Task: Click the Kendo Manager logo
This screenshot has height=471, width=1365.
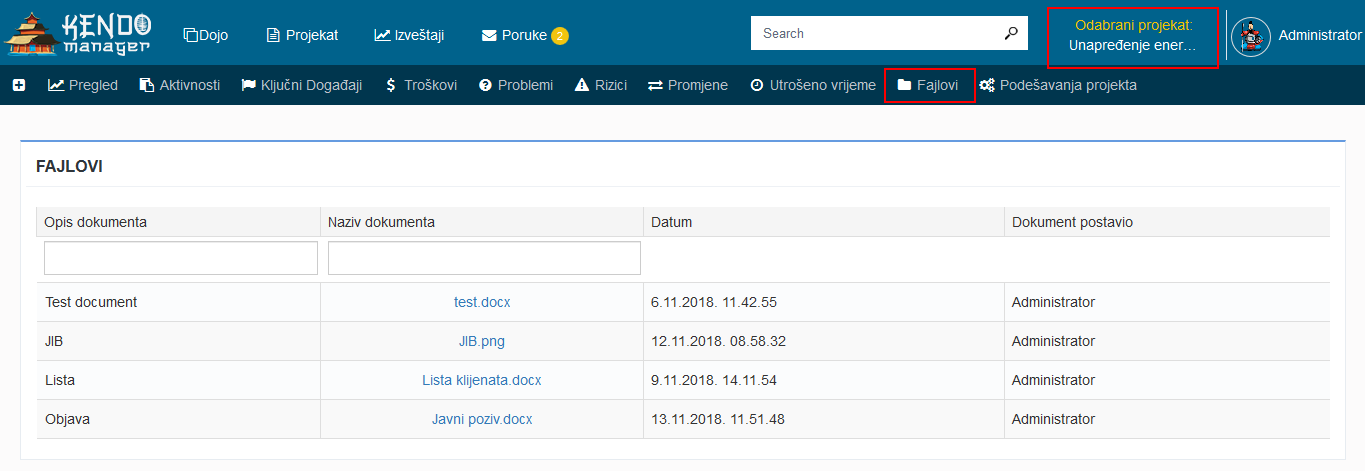Action: (x=78, y=33)
